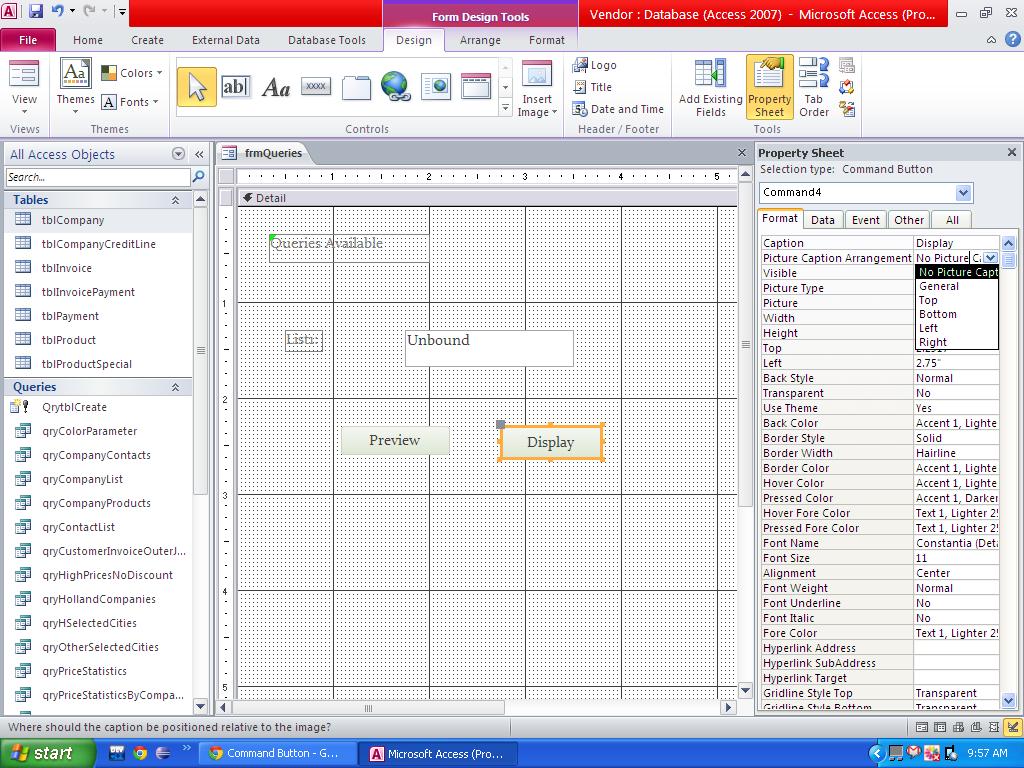Click the View button

[24, 88]
